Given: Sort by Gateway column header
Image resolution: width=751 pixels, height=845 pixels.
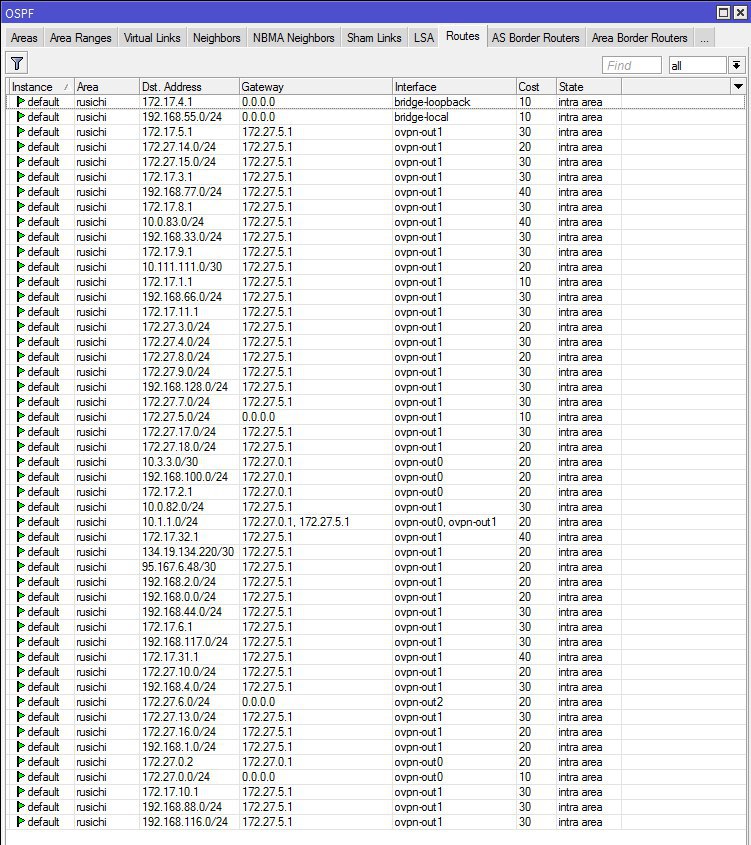Looking at the screenshot, I should [316, 87].
